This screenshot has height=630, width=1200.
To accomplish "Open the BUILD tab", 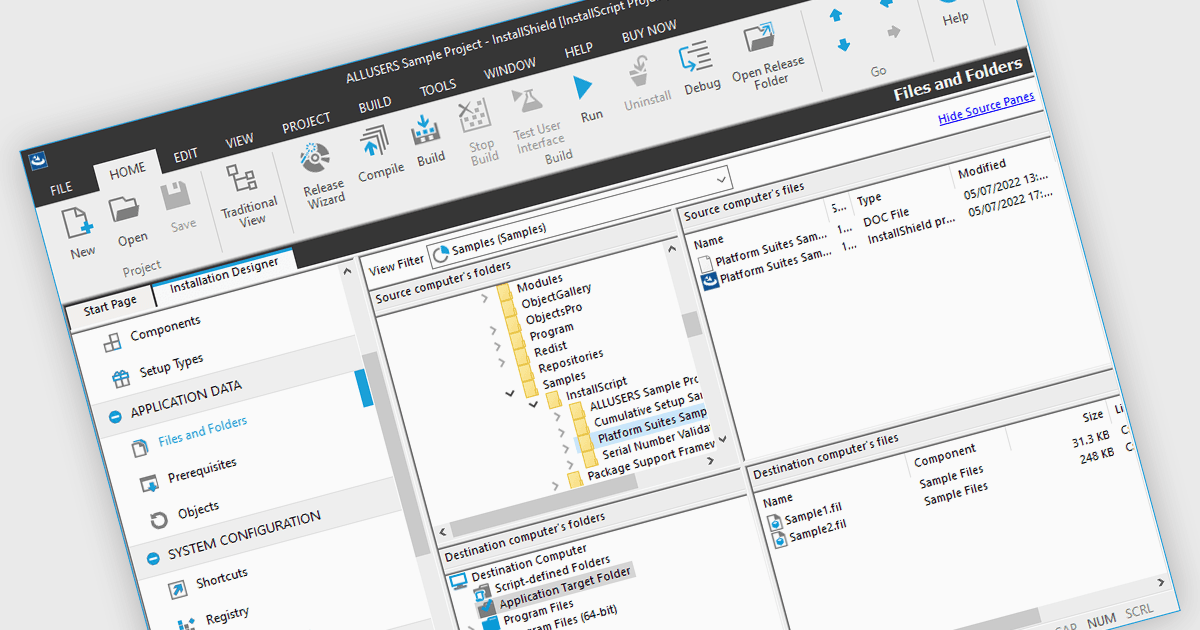I will point(375,104).
